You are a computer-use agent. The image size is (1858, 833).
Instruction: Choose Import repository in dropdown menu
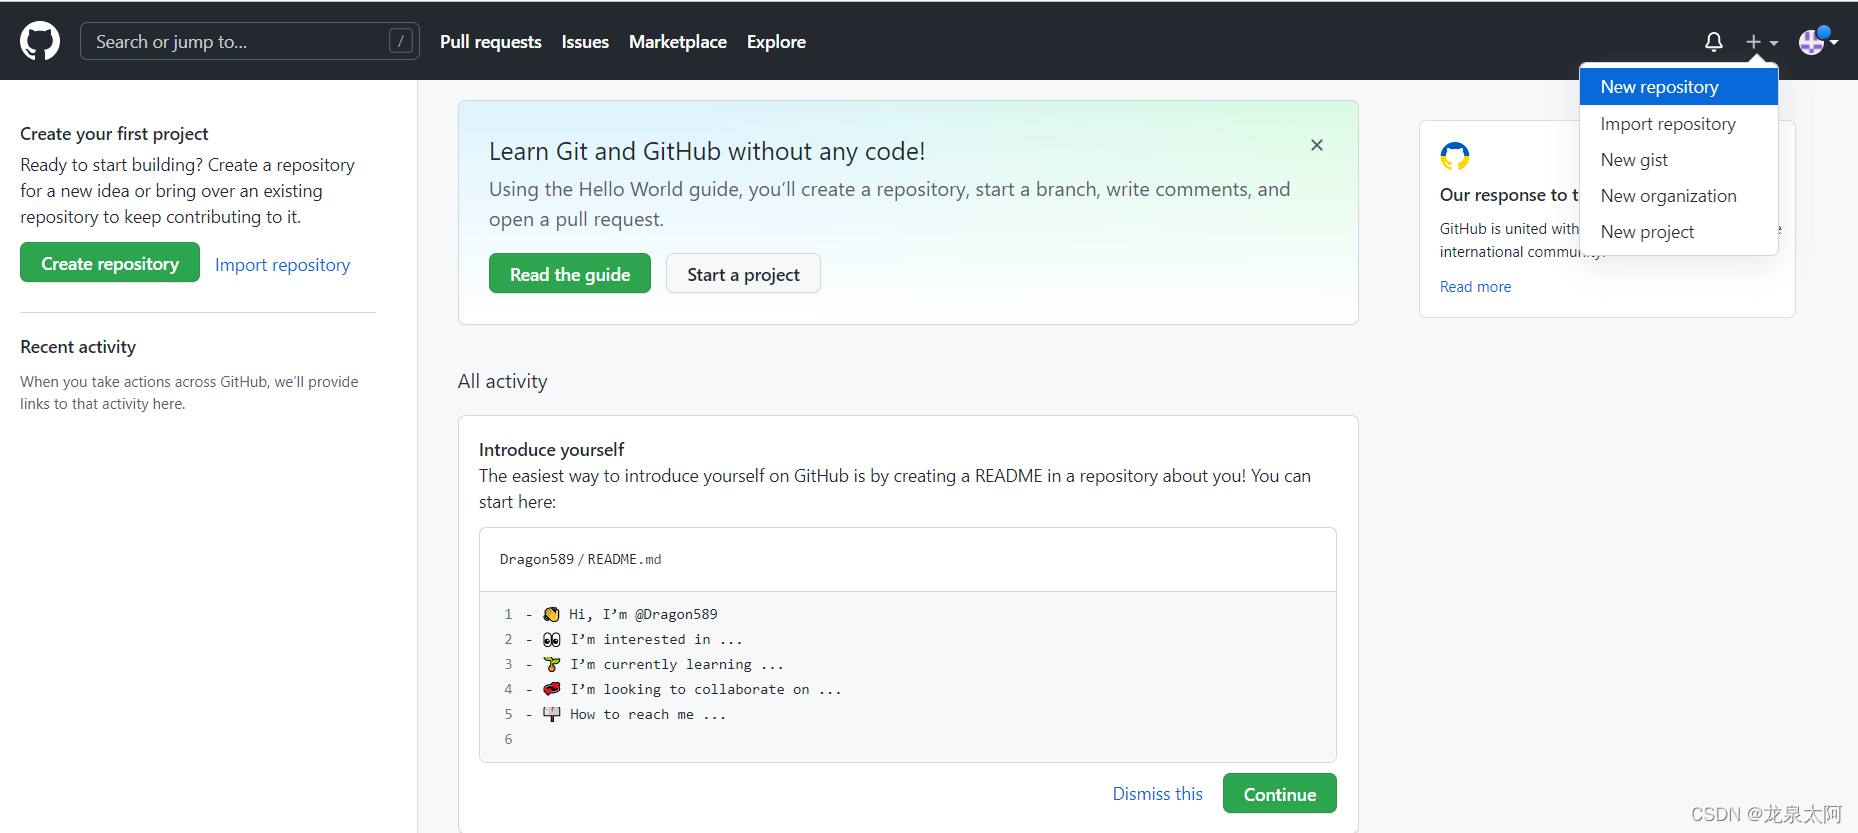1679,124
